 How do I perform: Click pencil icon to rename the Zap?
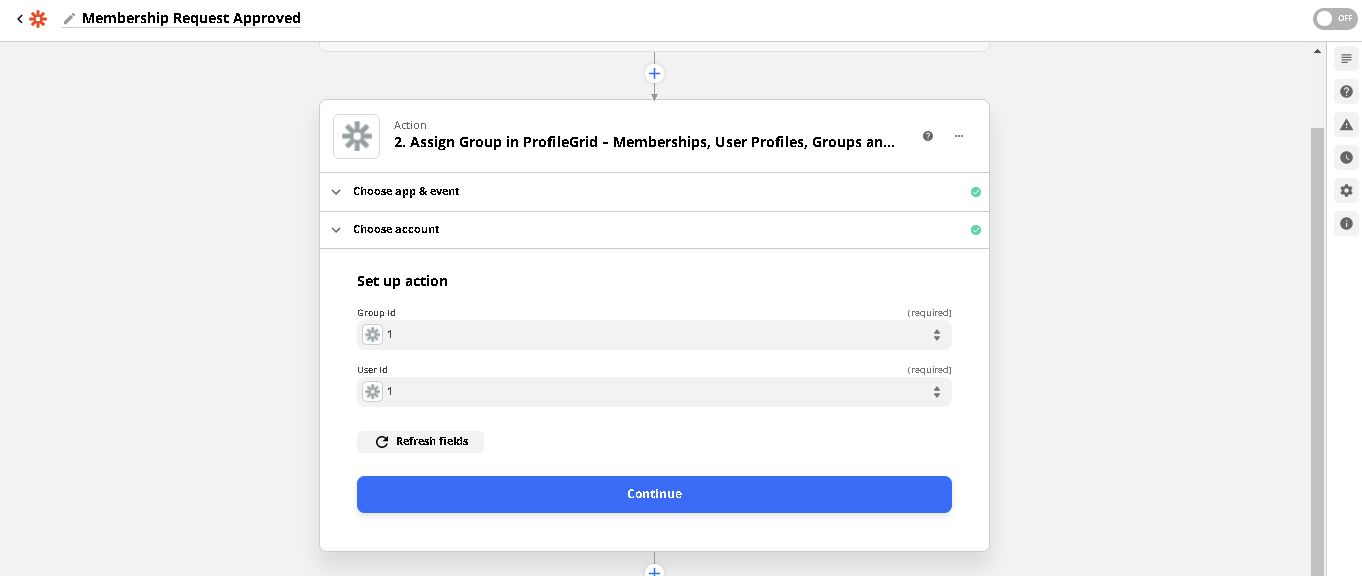click(69, 19)
